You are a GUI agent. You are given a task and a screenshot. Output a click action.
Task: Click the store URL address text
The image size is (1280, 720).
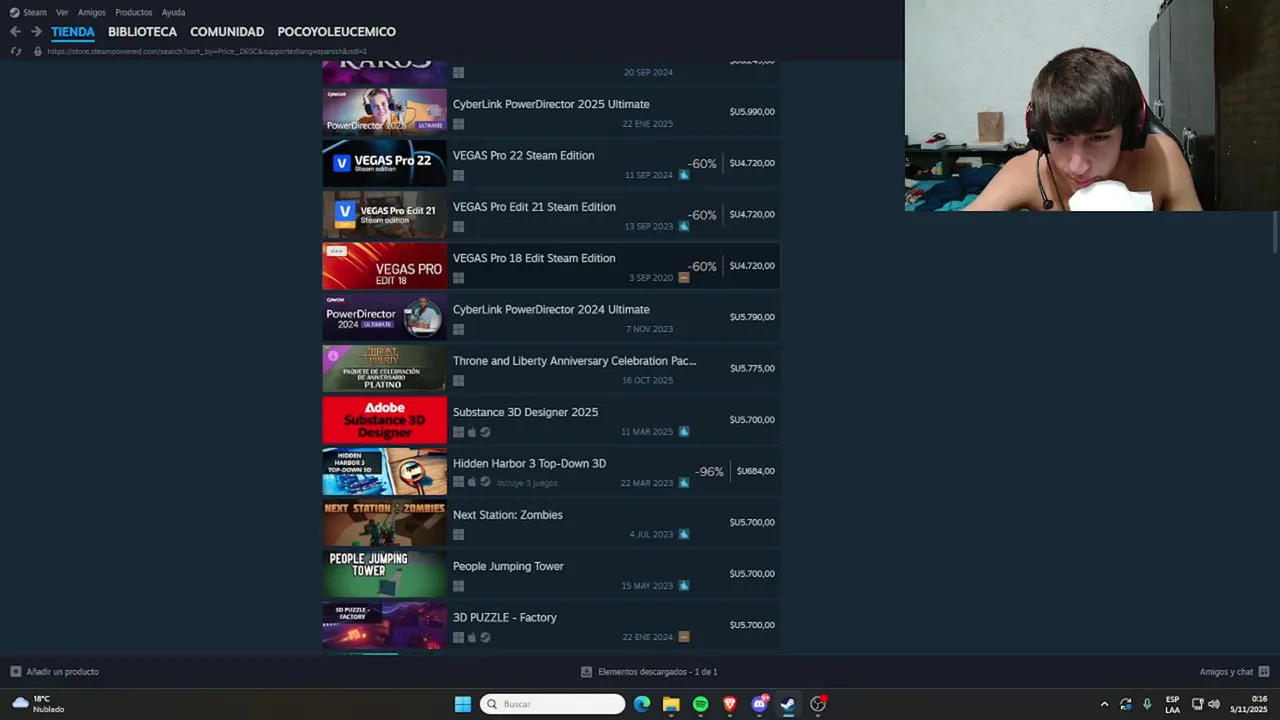tap(207, 51)
